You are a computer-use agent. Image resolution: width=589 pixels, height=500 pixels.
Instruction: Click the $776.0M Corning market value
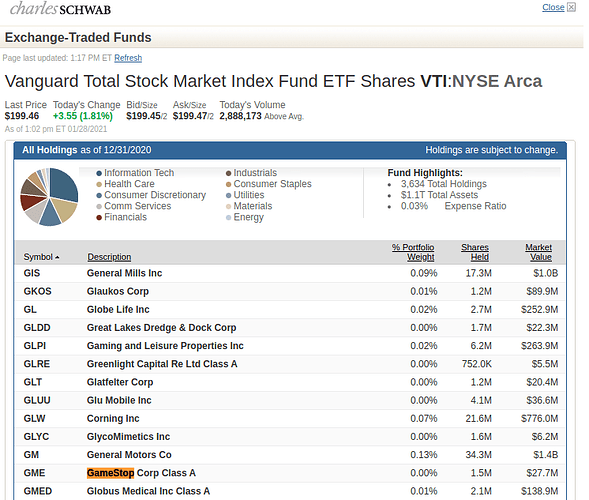(539, 418)
